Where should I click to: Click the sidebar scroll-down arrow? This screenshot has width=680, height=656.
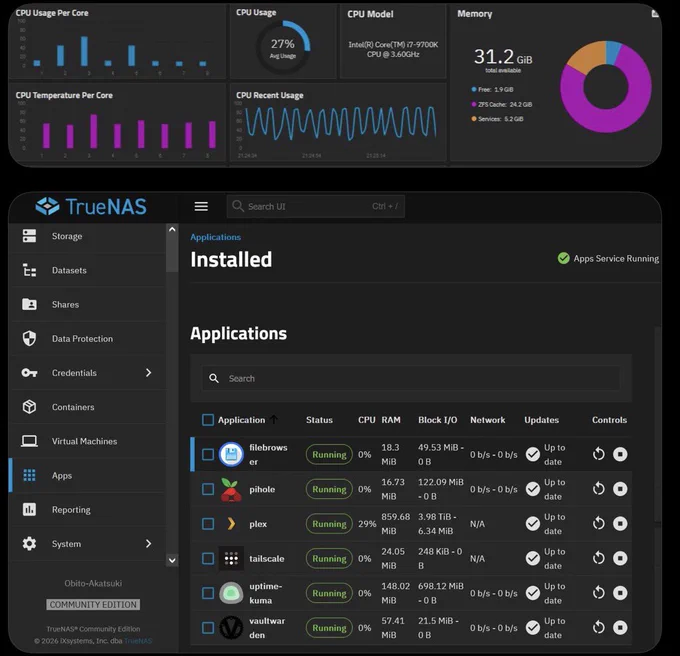[x=172, y=560]
